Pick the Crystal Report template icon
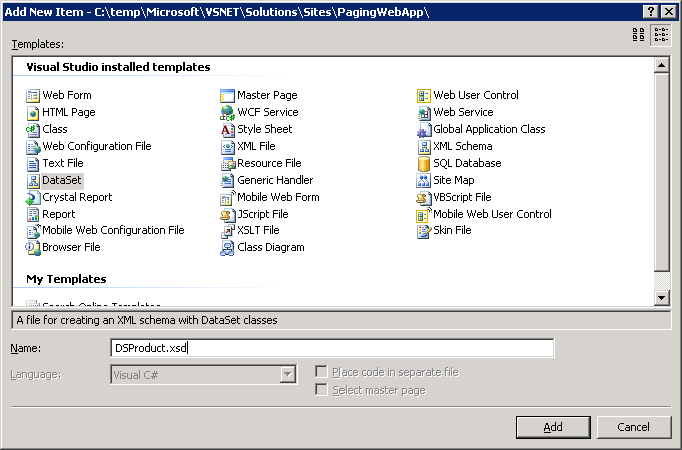 (x=33, y=197)
